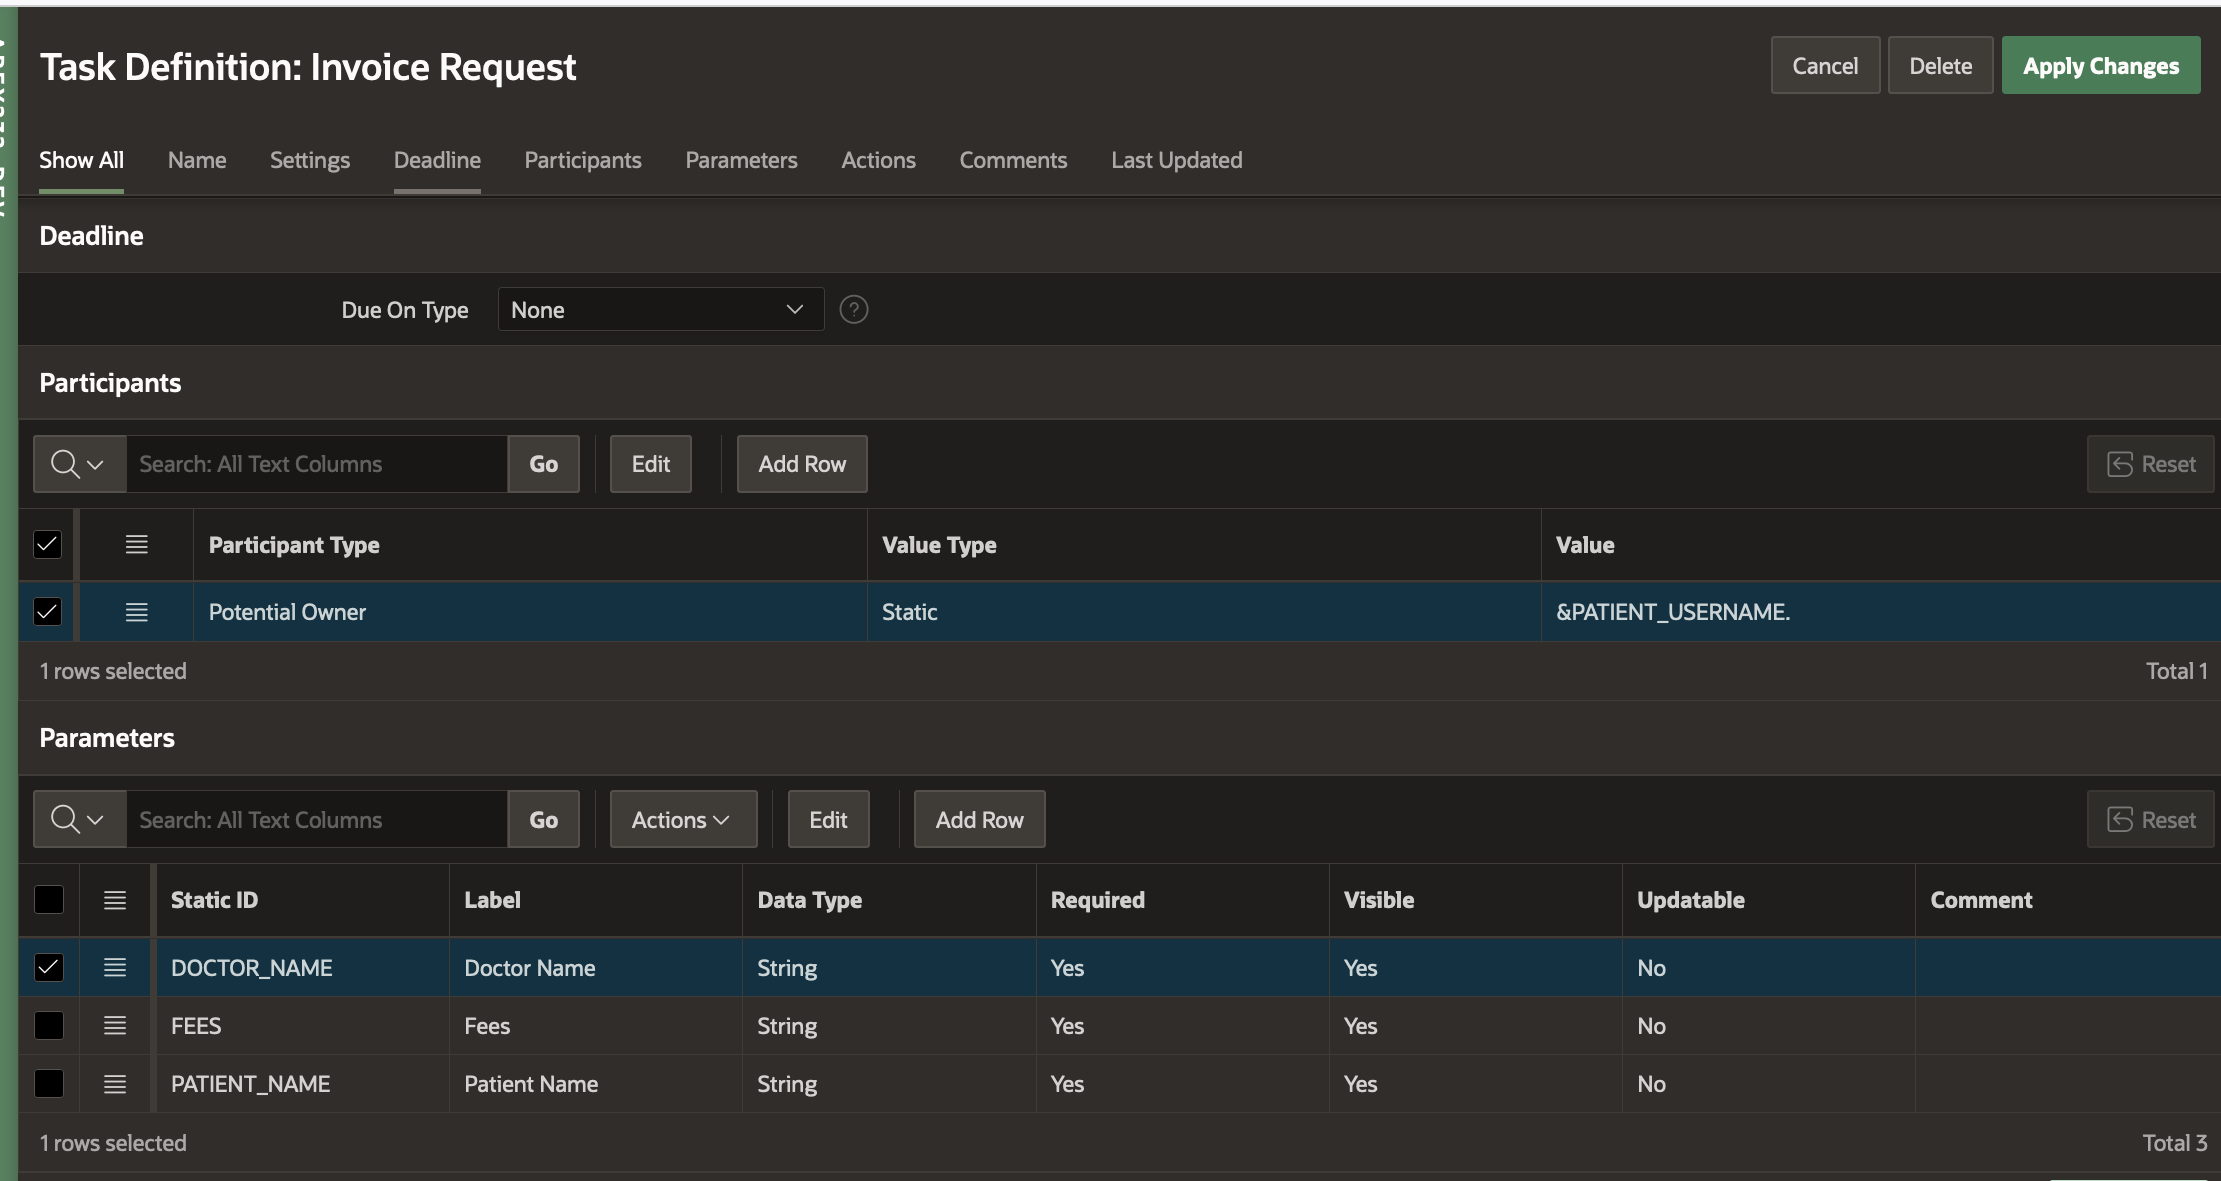Click Reset in Participants toolbar
Screen dimensions: 2221x1181
pos(2151,464)
